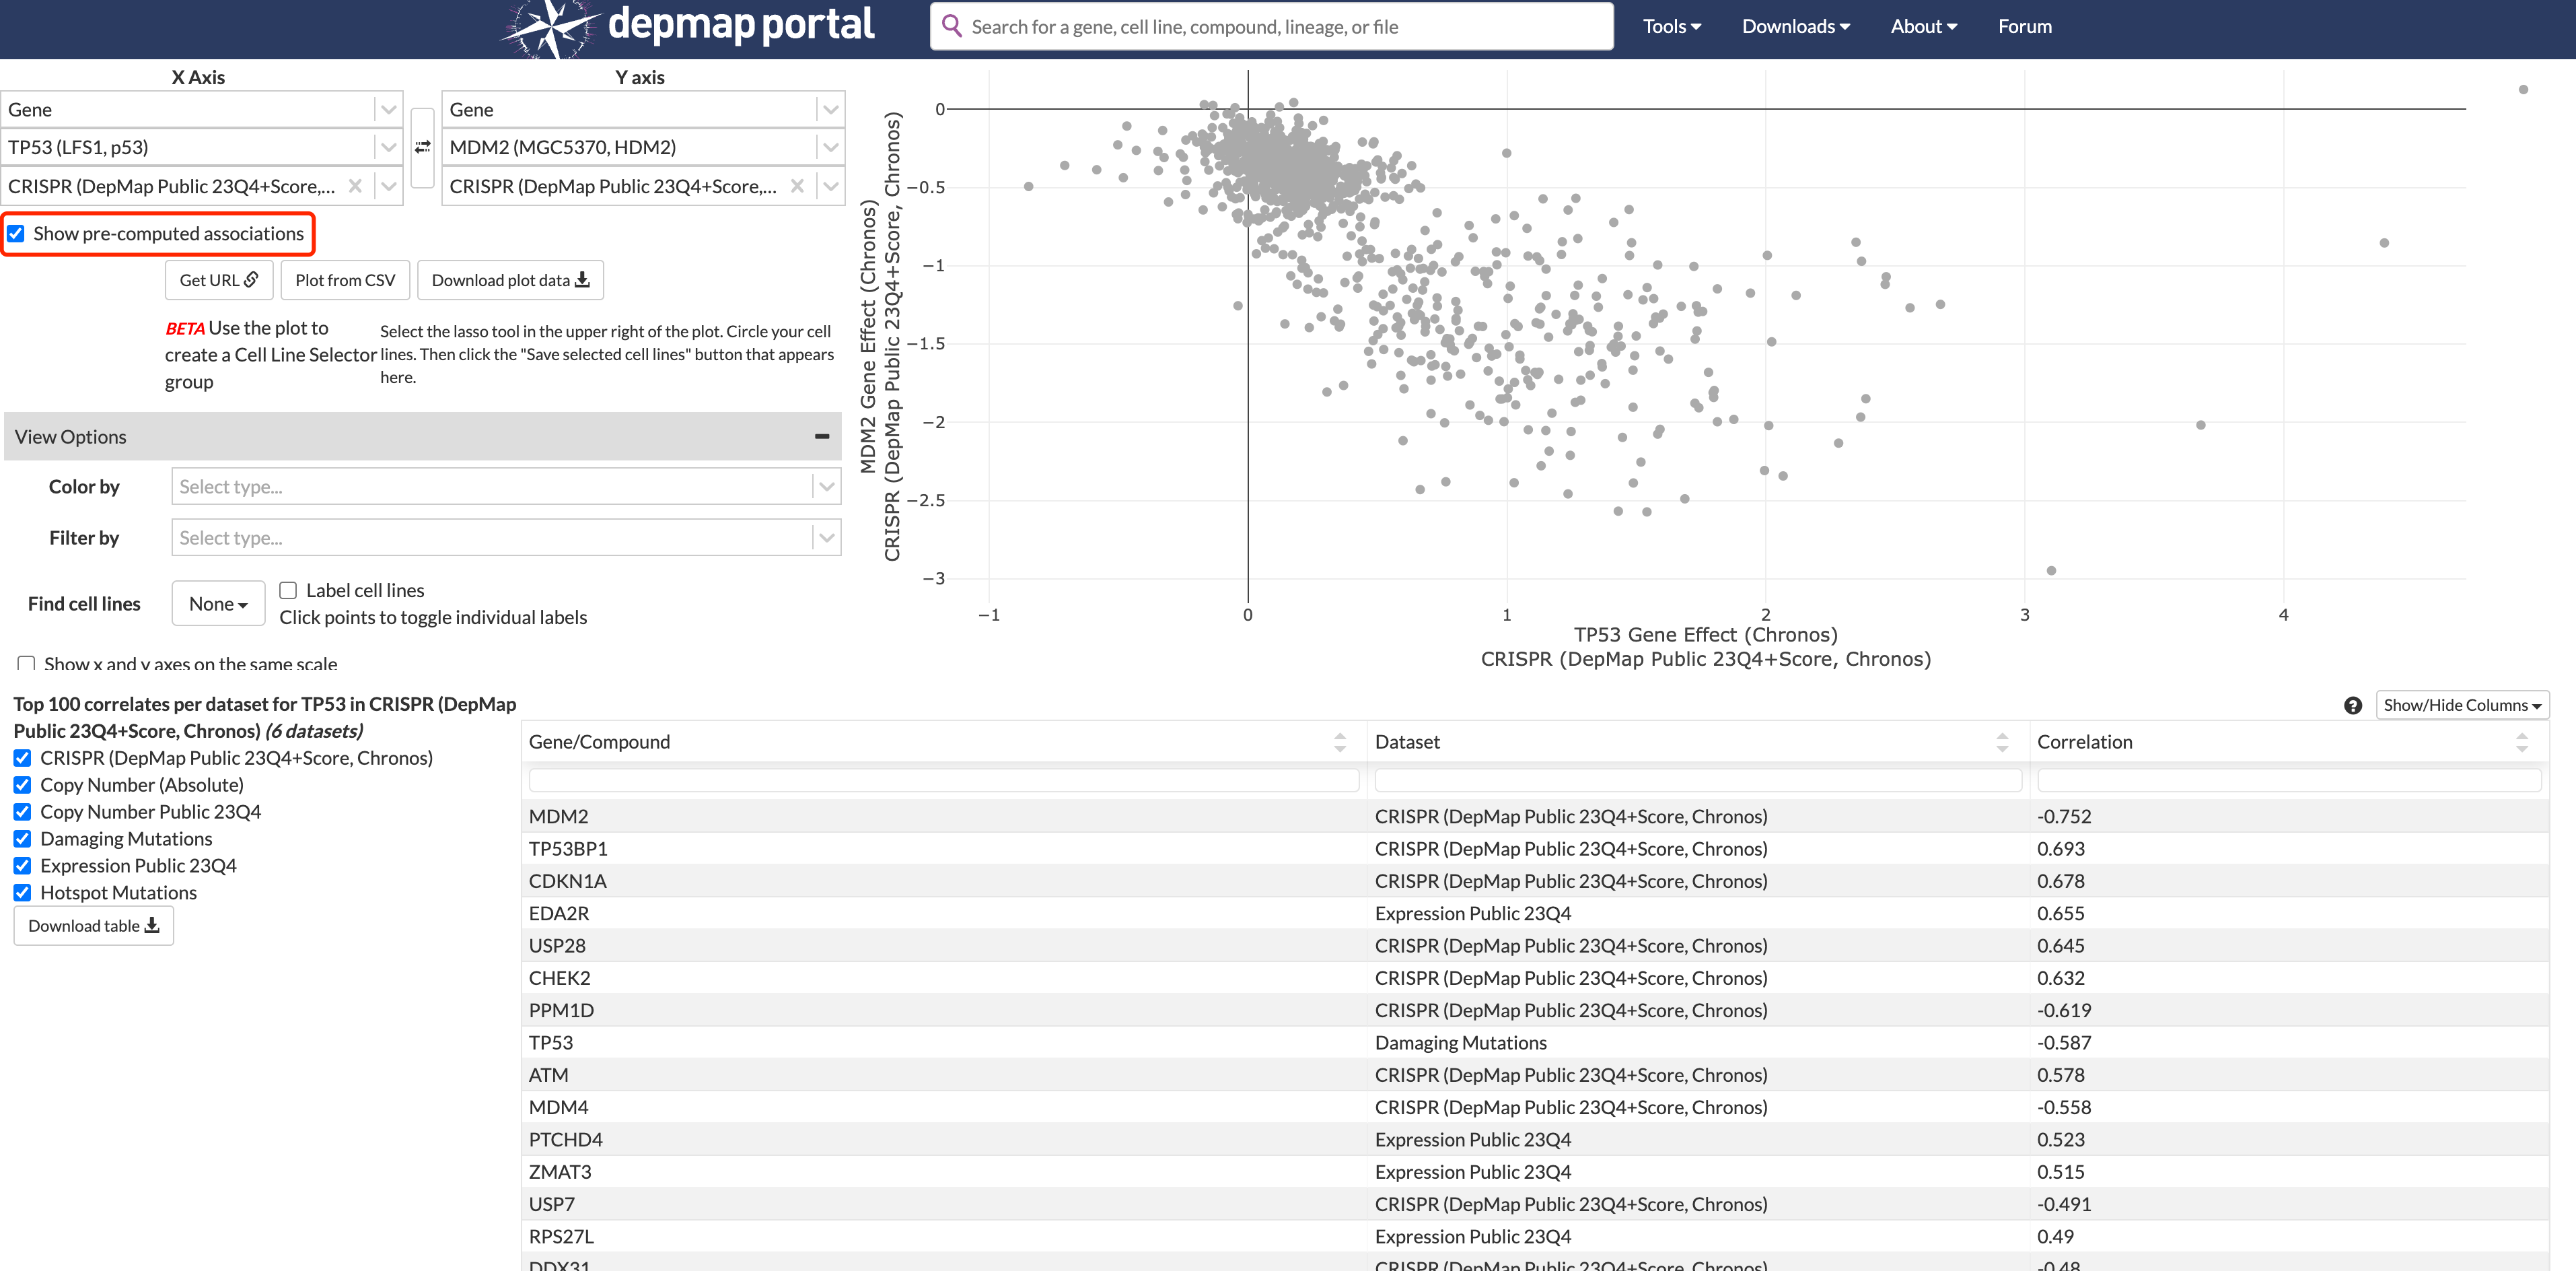Click the Download table button
This screenshot has height=1271, width=2576.
click(94, 926)
